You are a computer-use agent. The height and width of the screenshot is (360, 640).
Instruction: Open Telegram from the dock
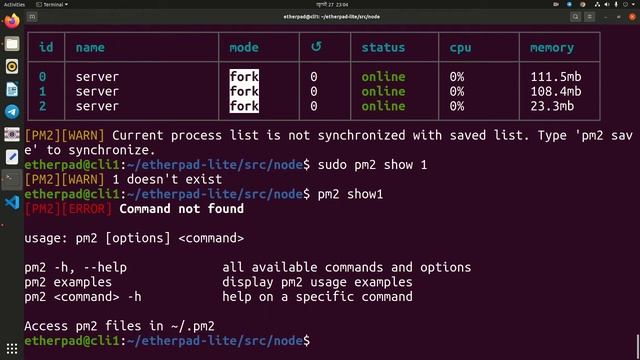12,111
